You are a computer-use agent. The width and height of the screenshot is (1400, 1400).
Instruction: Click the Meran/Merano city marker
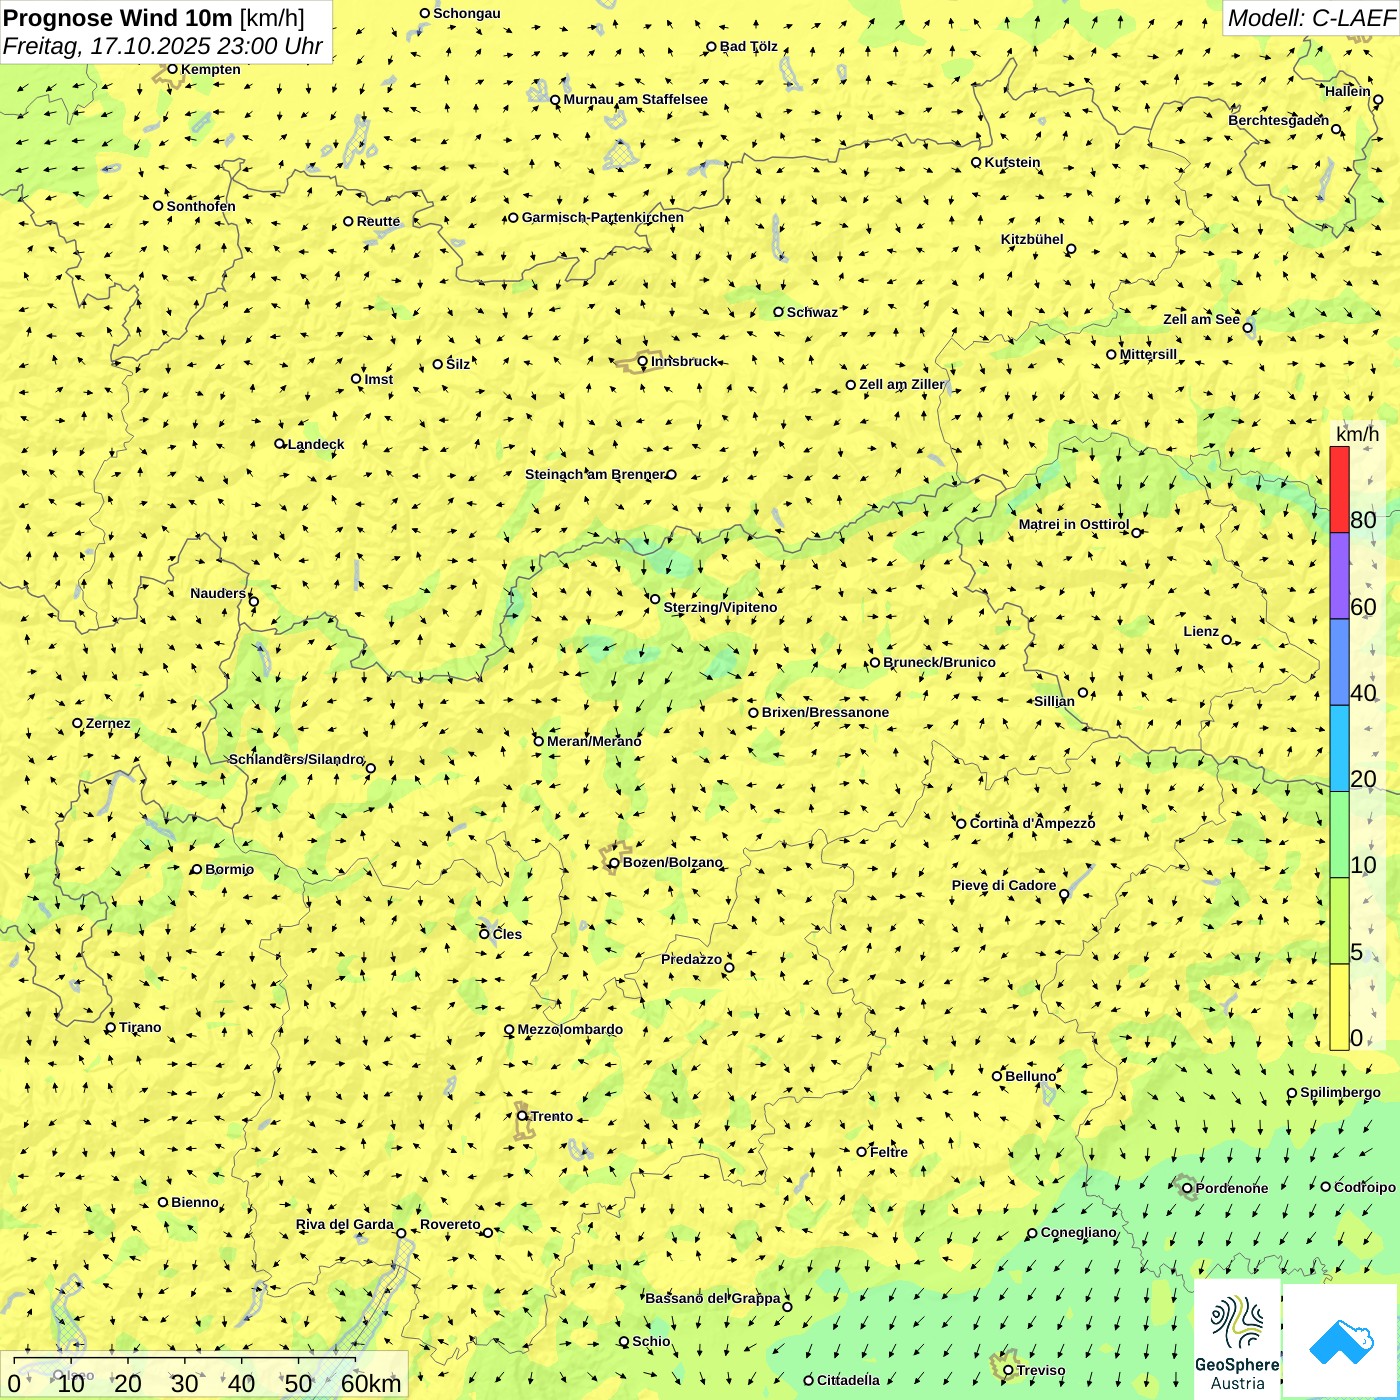coord(538,741)
